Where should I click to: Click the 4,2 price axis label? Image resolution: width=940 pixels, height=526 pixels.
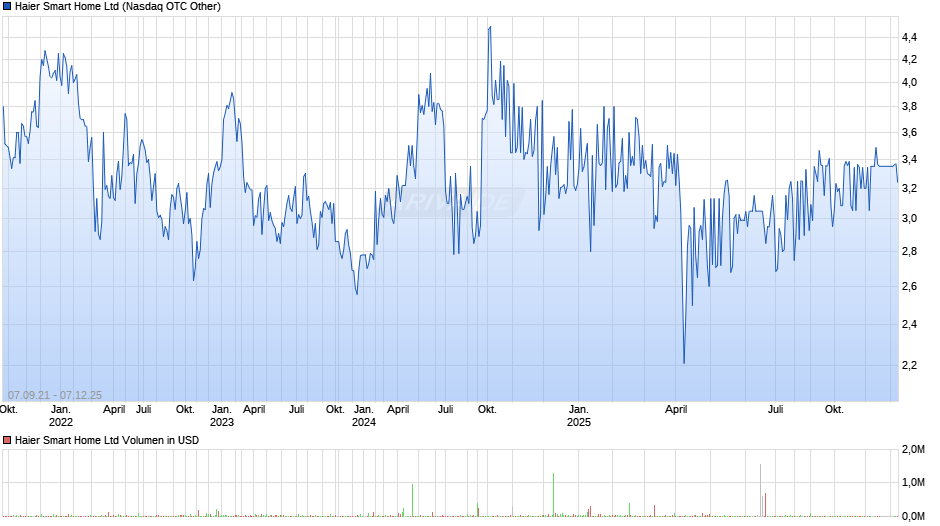909,59
